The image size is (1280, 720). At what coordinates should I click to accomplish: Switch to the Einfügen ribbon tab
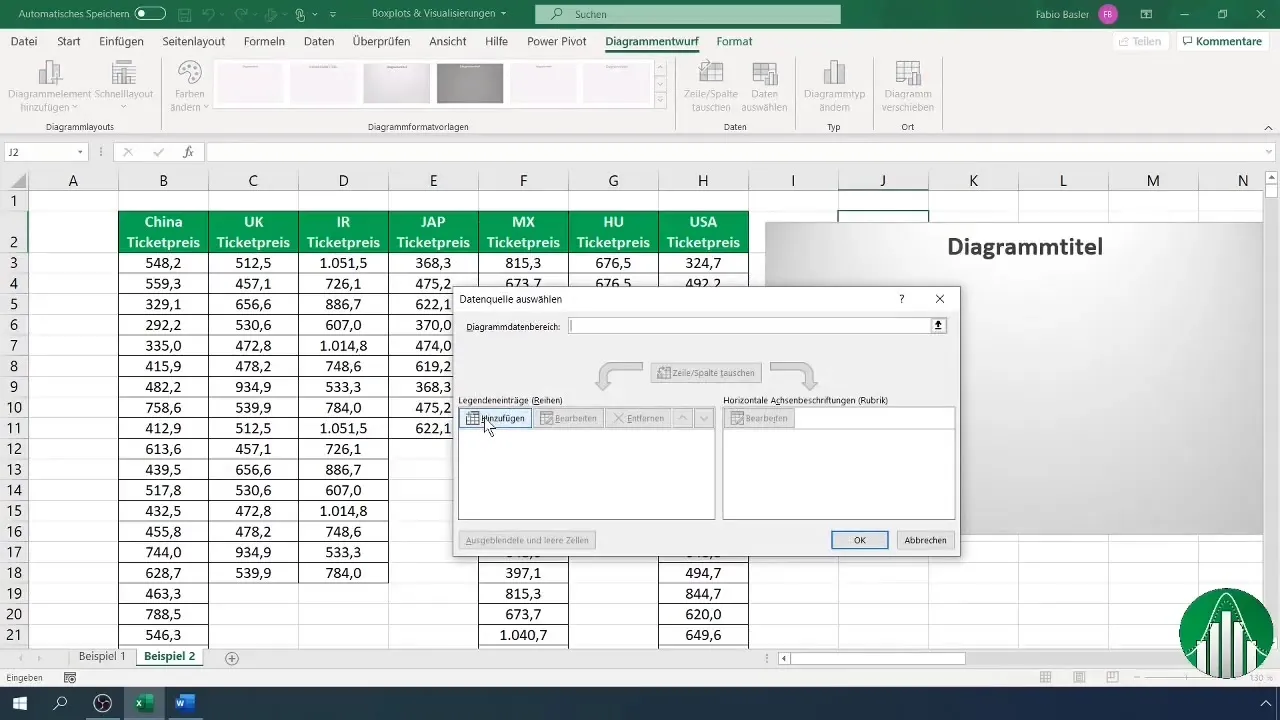click(x=122, y=41)
